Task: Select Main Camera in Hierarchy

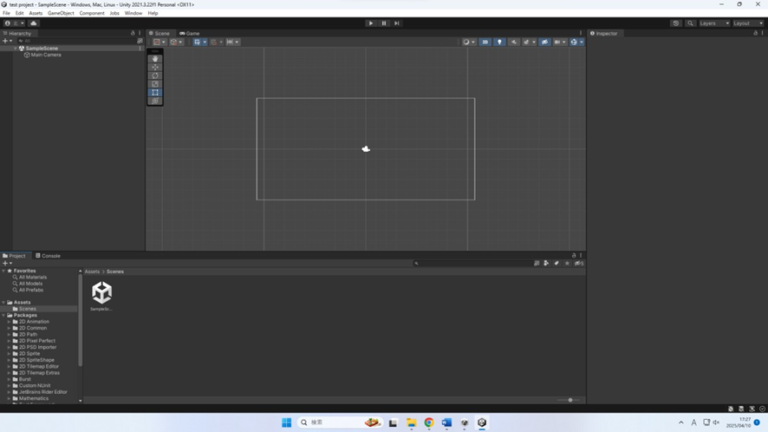Action: tap(46, 55)
